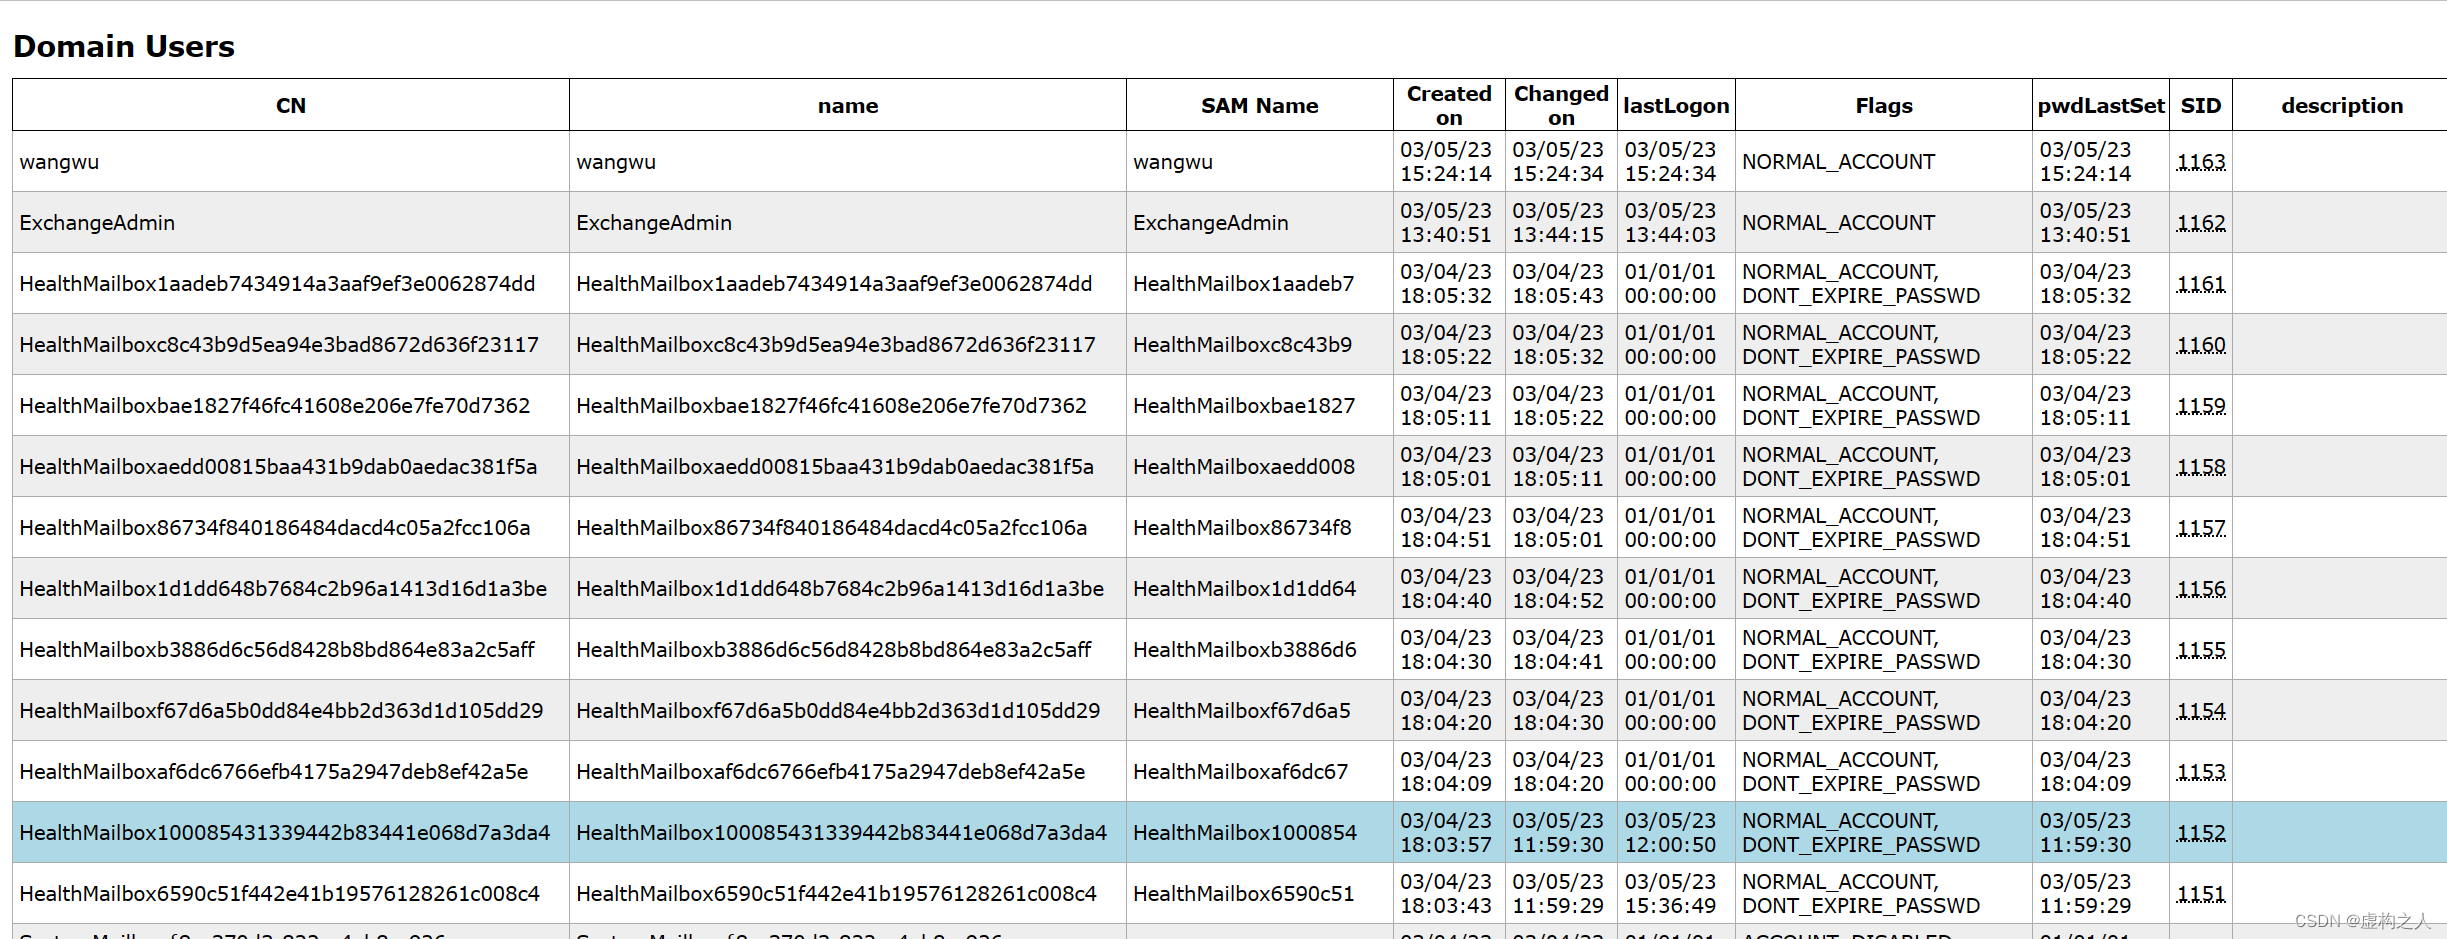2447x939 pixels.
Task: Click name cell HealthMailbox100085431339442b83441e068d7a3da4
Action: click(848, 832)
